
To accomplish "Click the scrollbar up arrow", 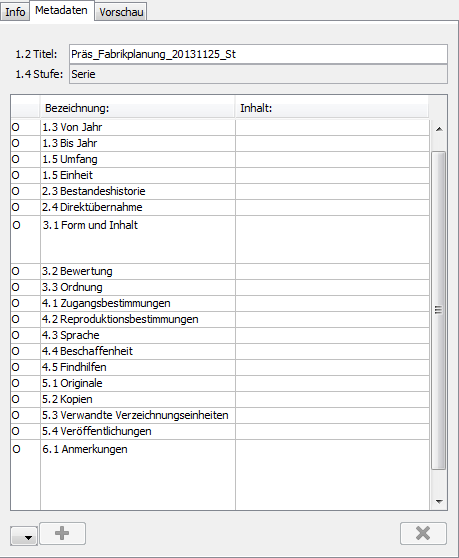I will [x=439, y=129].
